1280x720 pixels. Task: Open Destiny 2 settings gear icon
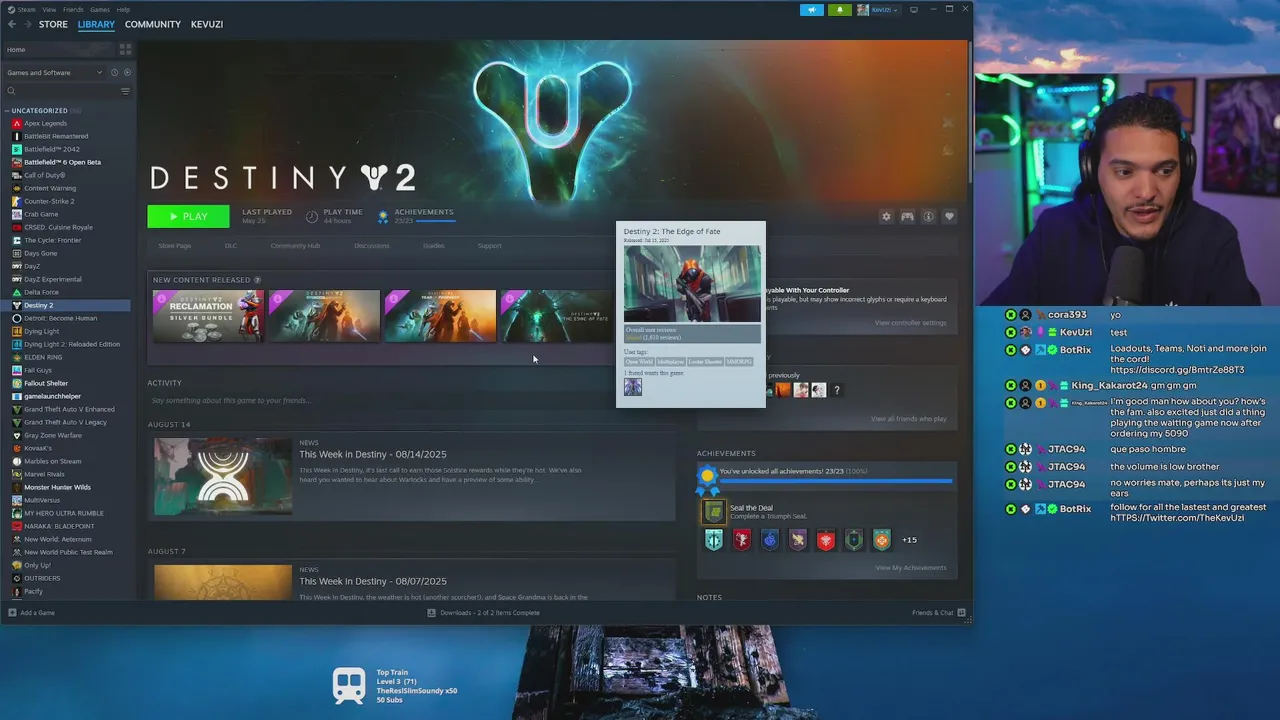point(886,216)
